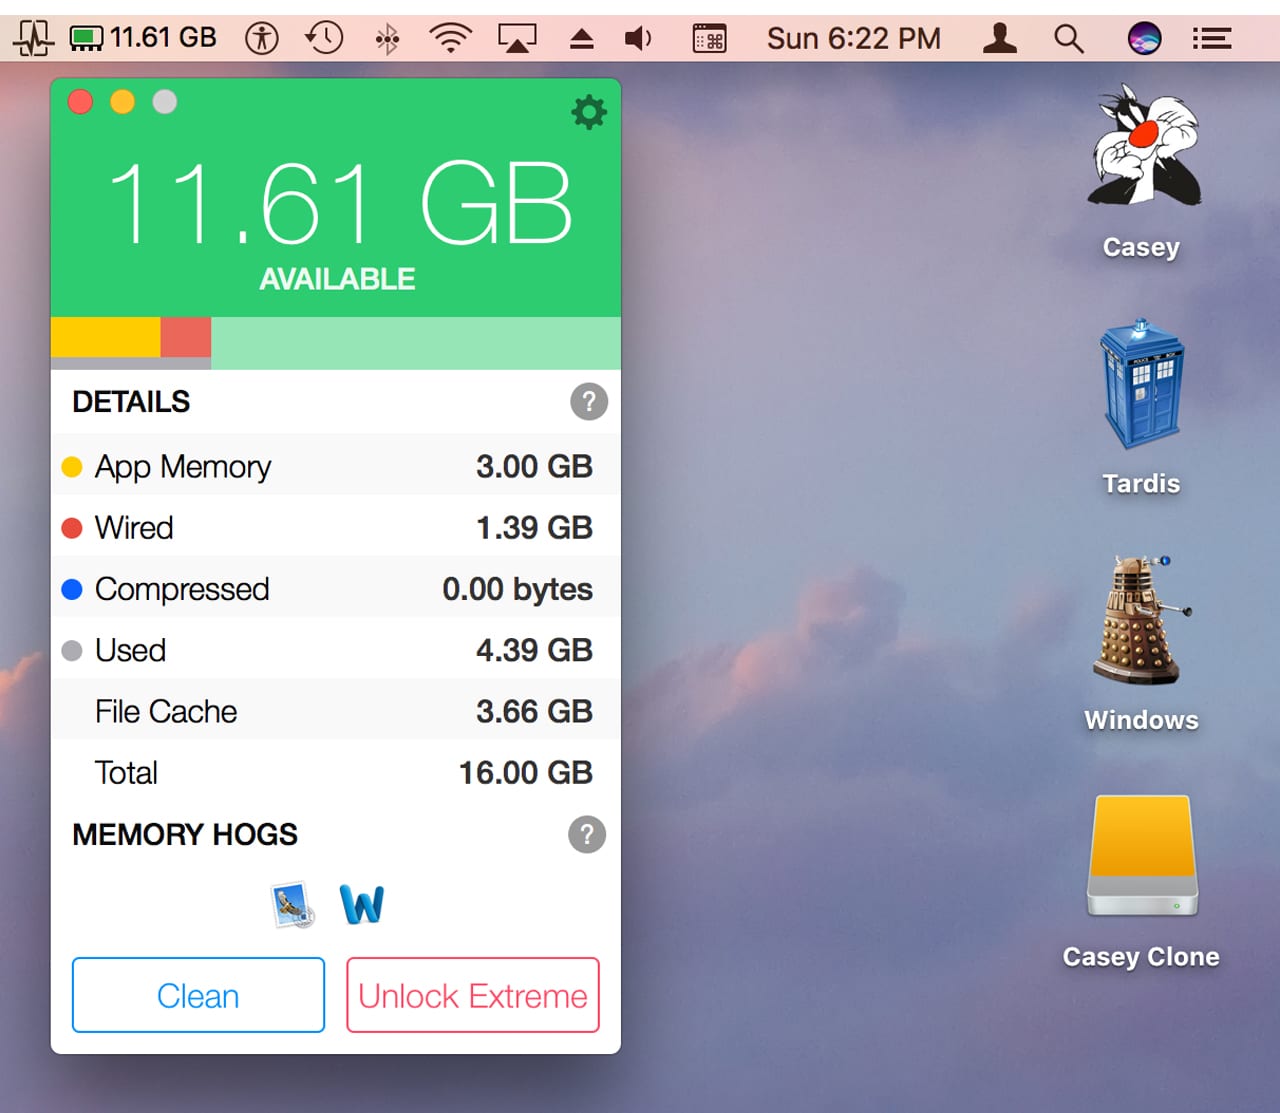Click the yellow App Memory bar segment
The width and height of the screenshot is (1280, 1113).
click(x=105, y=337)
